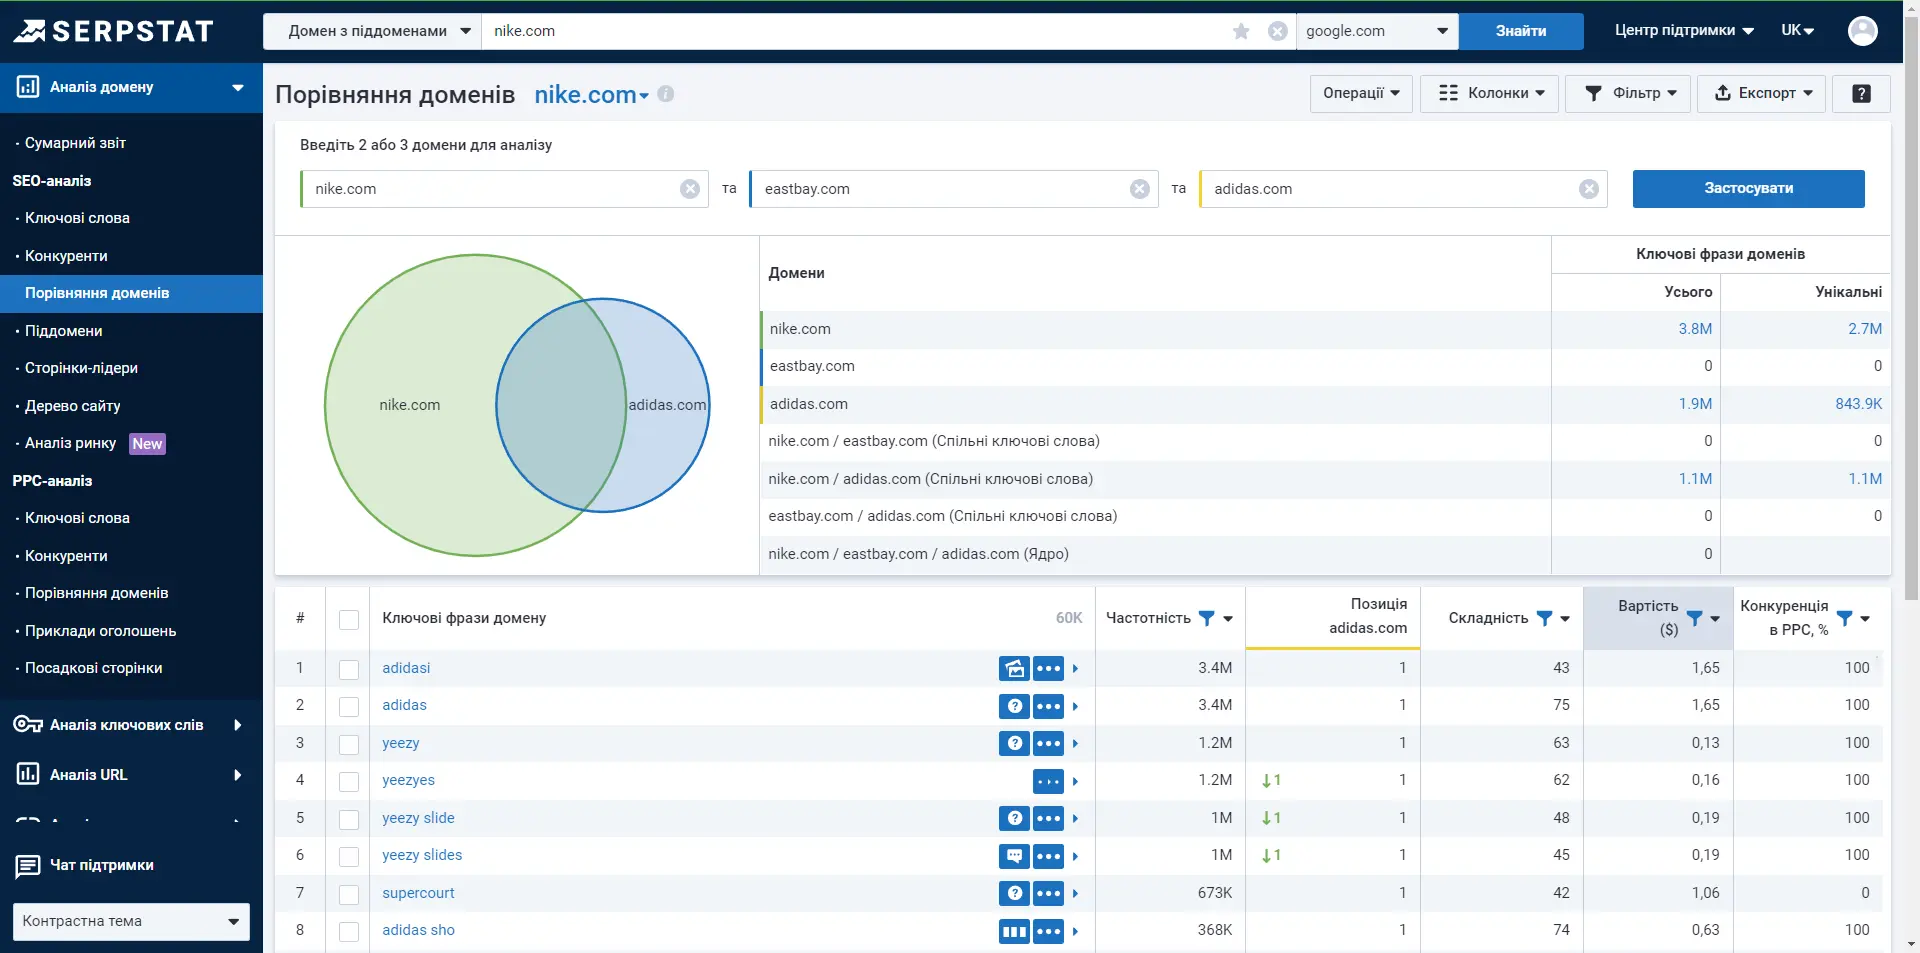The width and height of the screenshot is (1920, 953).
Task: Expand the Аналіз URL sidebar section
Action: point(131,775)
